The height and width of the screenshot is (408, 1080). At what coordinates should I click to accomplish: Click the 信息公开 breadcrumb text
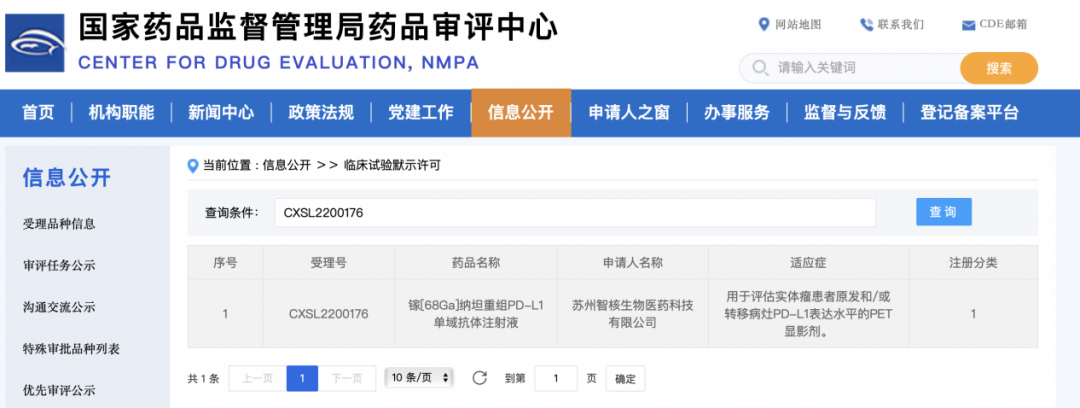click(287, 165)
